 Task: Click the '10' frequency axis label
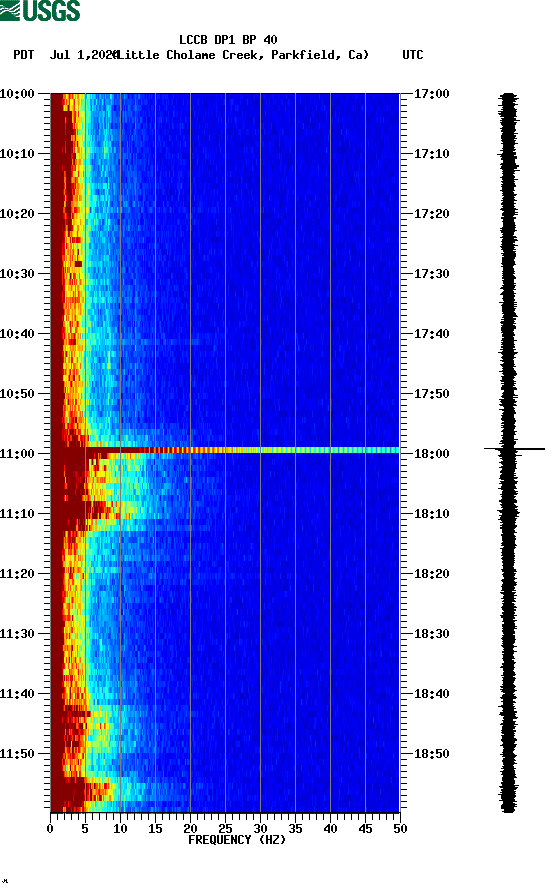pos(120,829)
